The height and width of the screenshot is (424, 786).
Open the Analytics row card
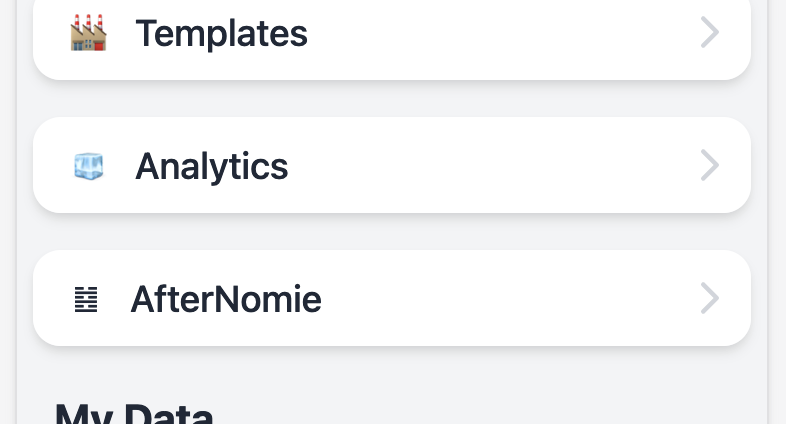(392, 165)
